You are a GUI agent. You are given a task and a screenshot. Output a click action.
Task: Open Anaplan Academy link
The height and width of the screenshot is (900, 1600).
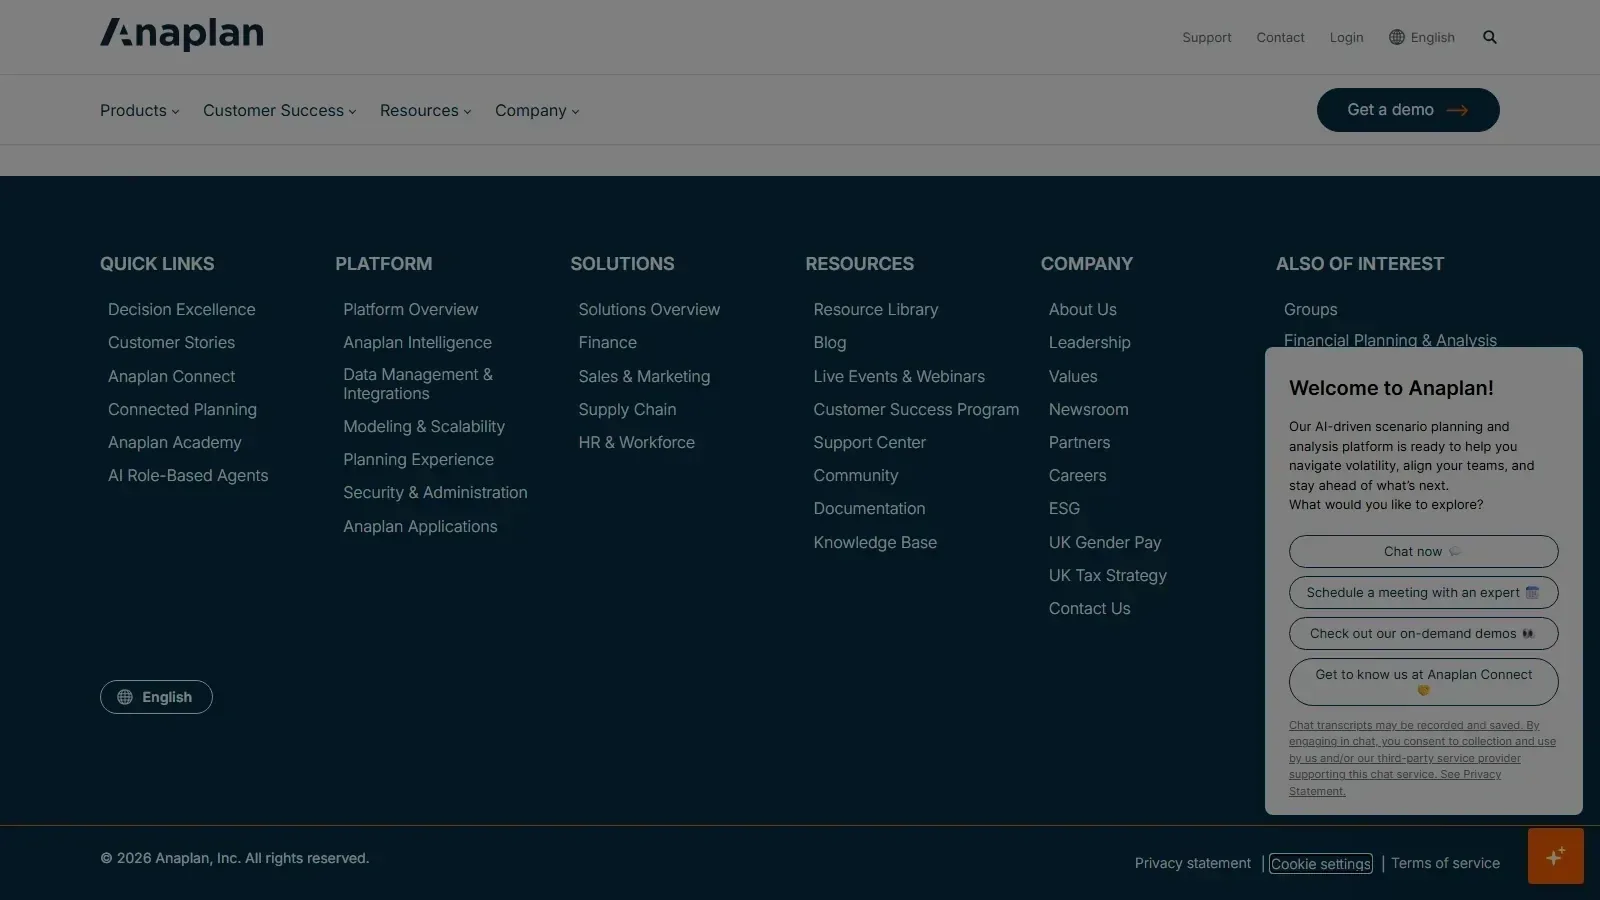[x=175, y=443]
